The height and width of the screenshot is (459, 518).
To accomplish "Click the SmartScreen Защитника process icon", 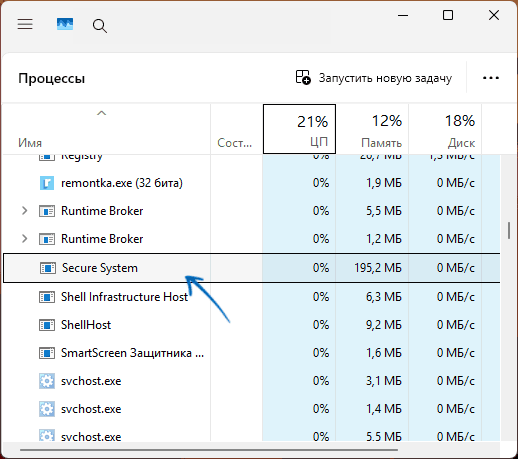I will [47, 353].
